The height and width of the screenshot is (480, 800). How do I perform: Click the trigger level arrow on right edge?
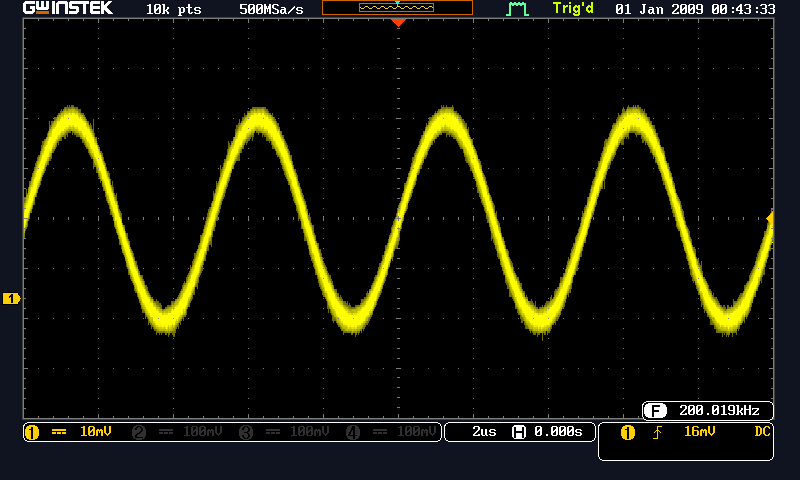(769, 217)
